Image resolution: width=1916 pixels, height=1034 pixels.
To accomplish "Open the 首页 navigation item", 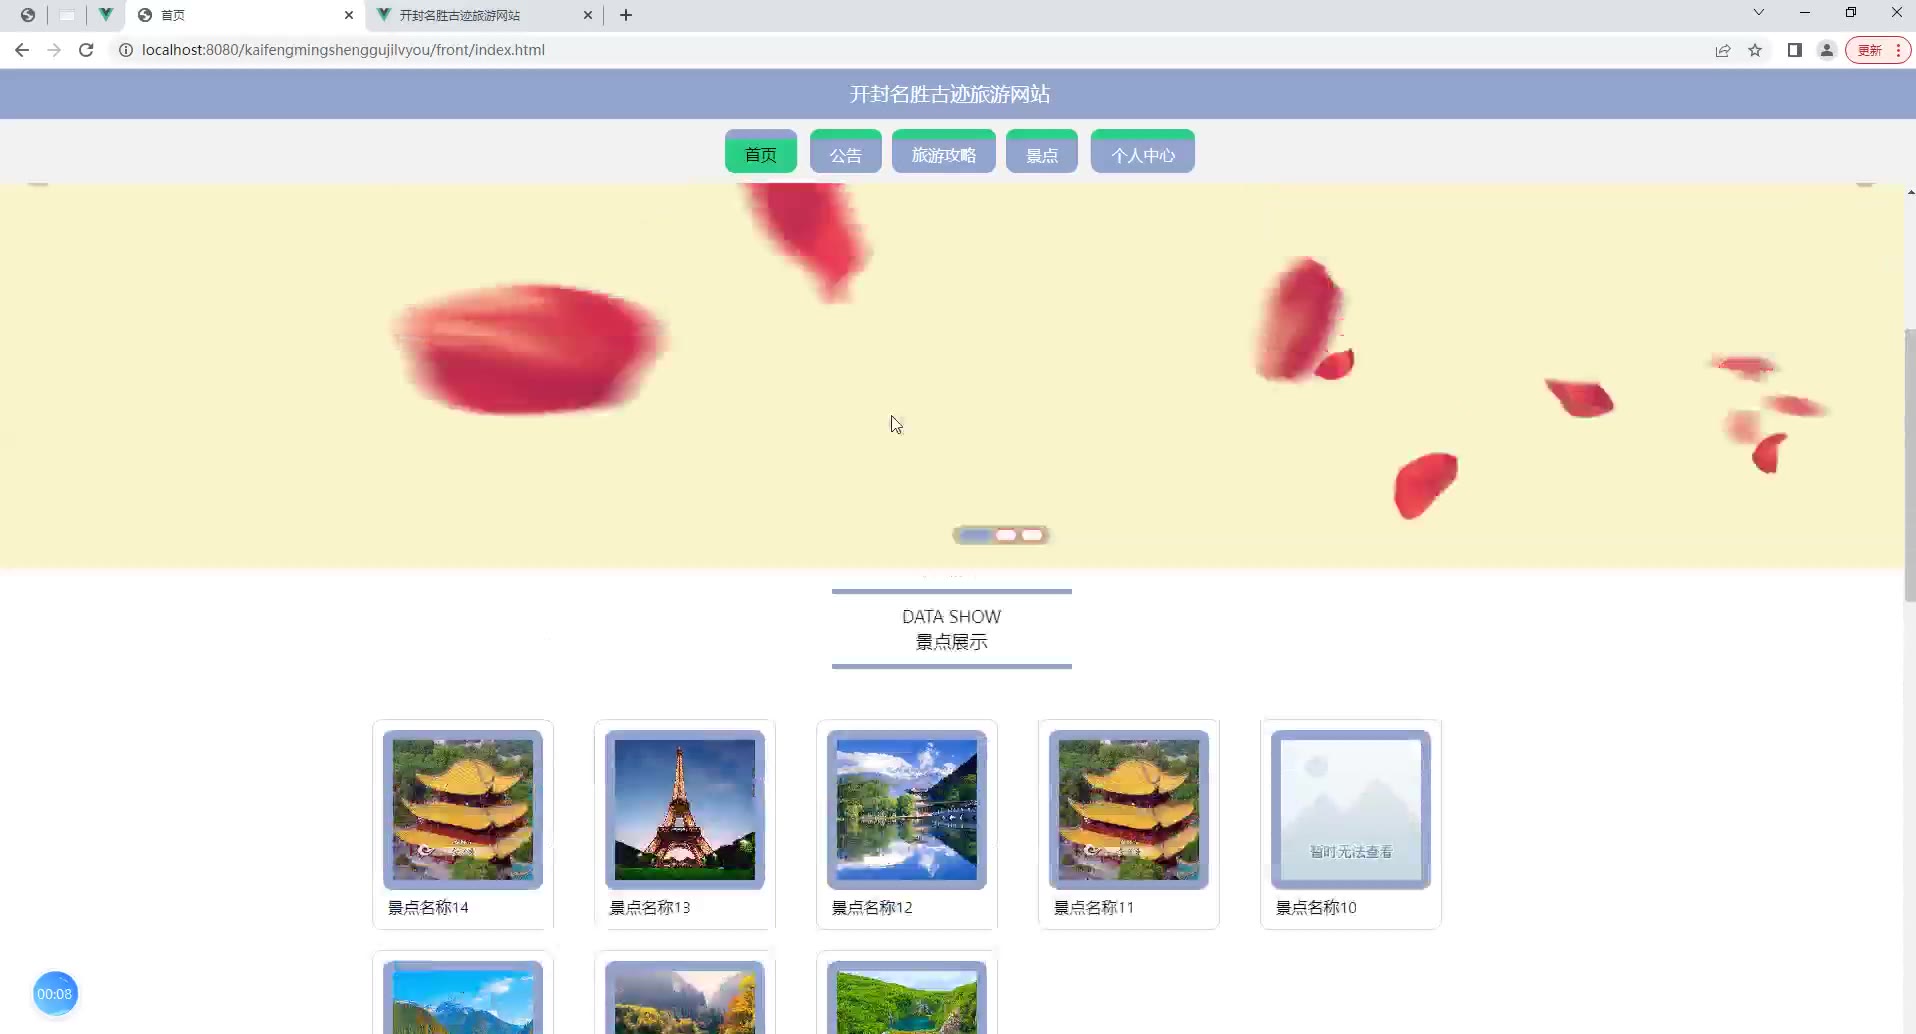I will pos(761,152).
